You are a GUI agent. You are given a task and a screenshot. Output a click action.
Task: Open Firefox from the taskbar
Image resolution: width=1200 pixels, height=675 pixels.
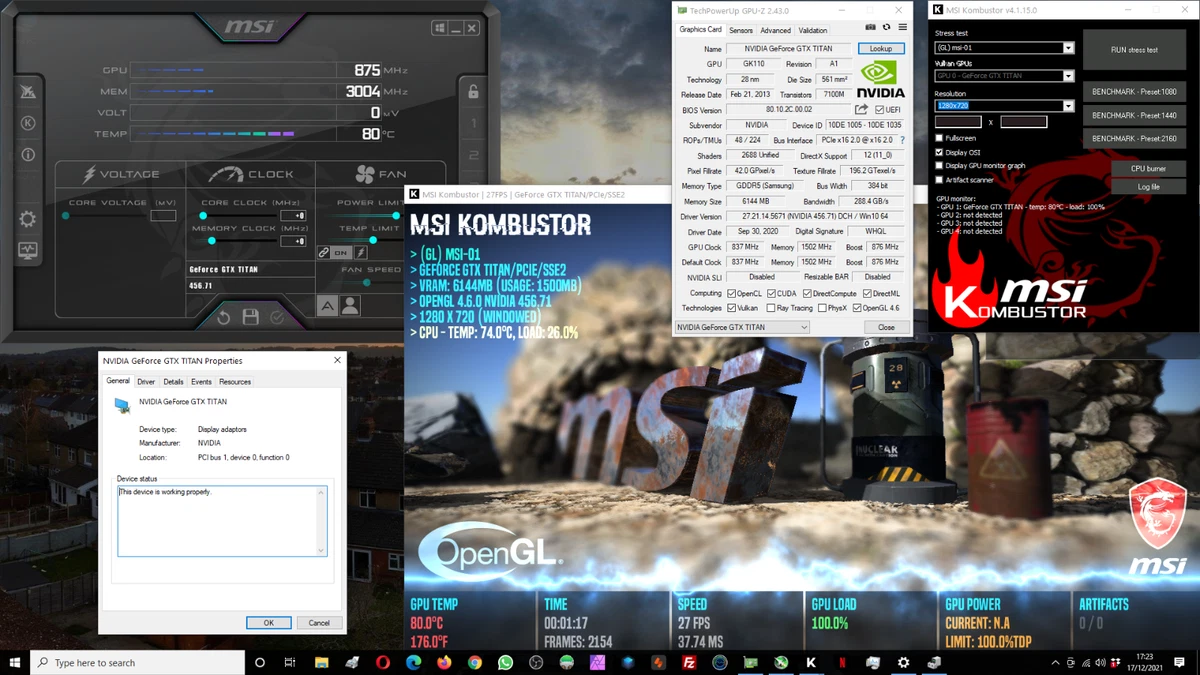[x=444, y=662]
